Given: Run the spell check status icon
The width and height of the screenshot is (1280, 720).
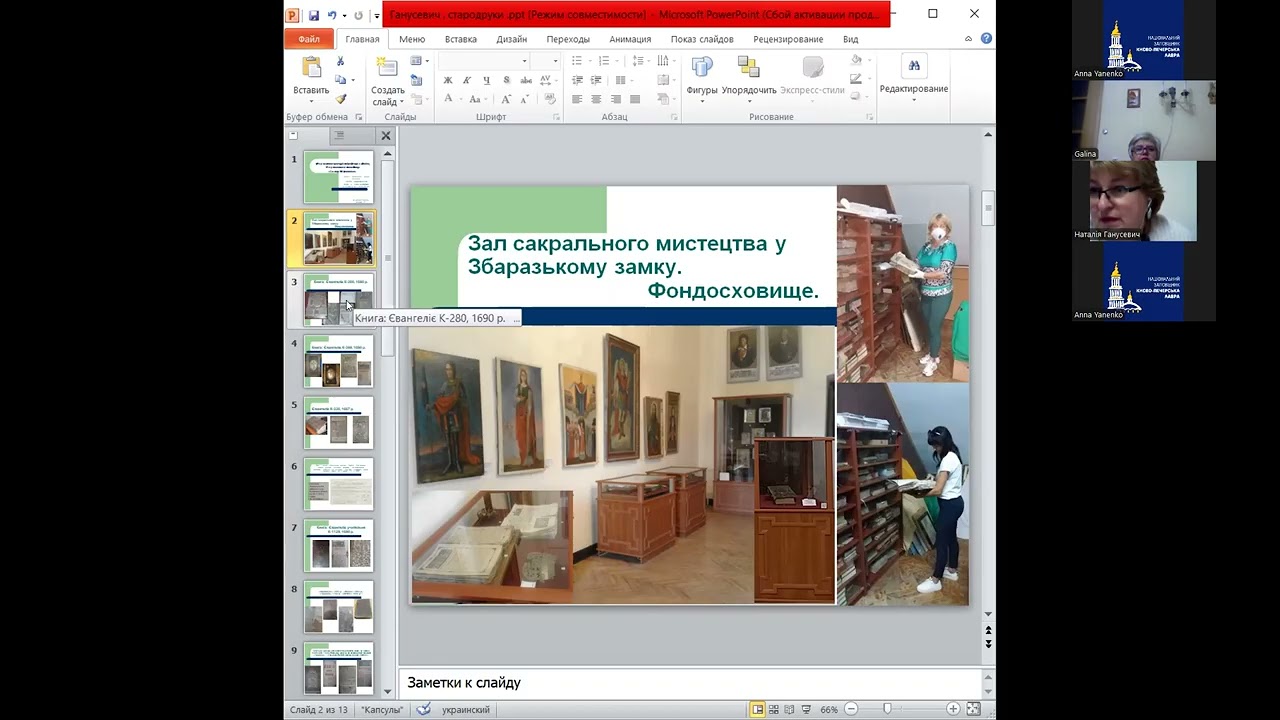Looking at the screenshot, I should click(x=424, y=710).
